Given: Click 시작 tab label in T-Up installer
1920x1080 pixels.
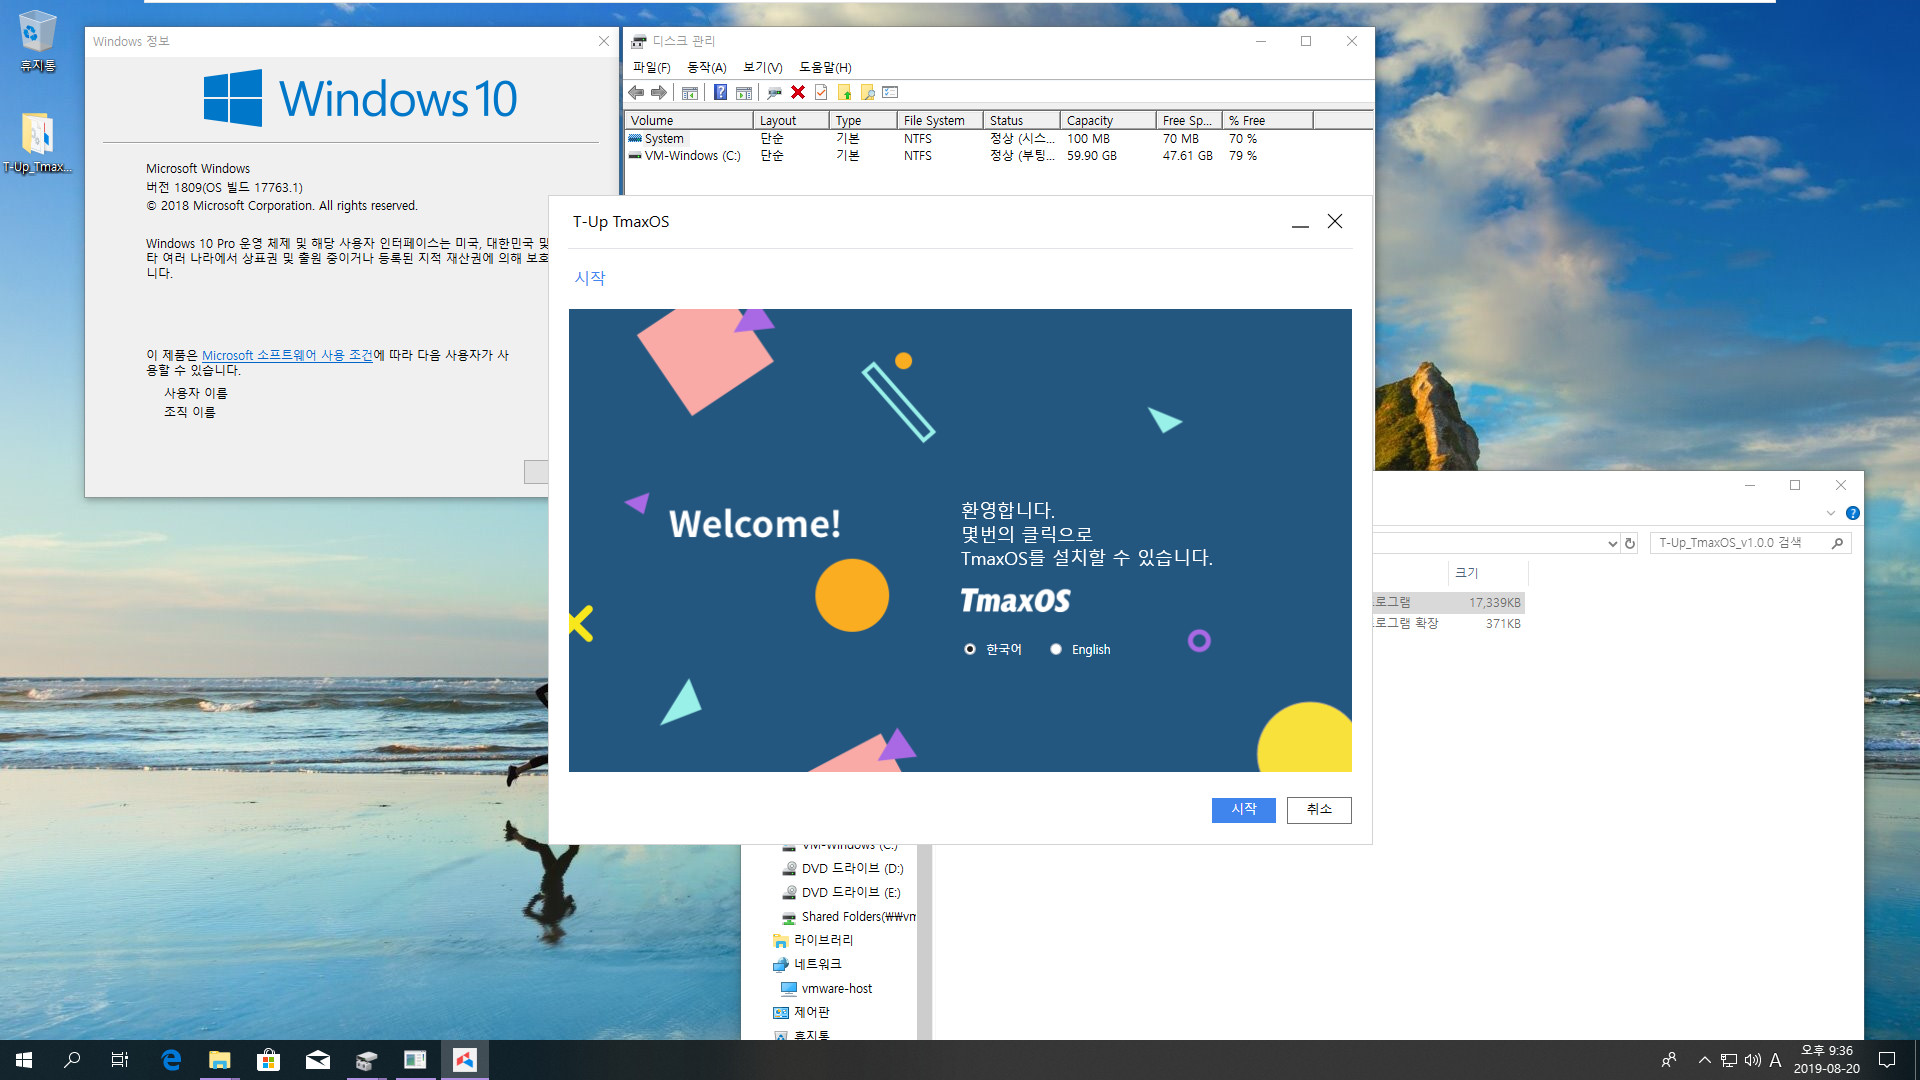Looking at the screenshot, I should [x=590, y=278].
